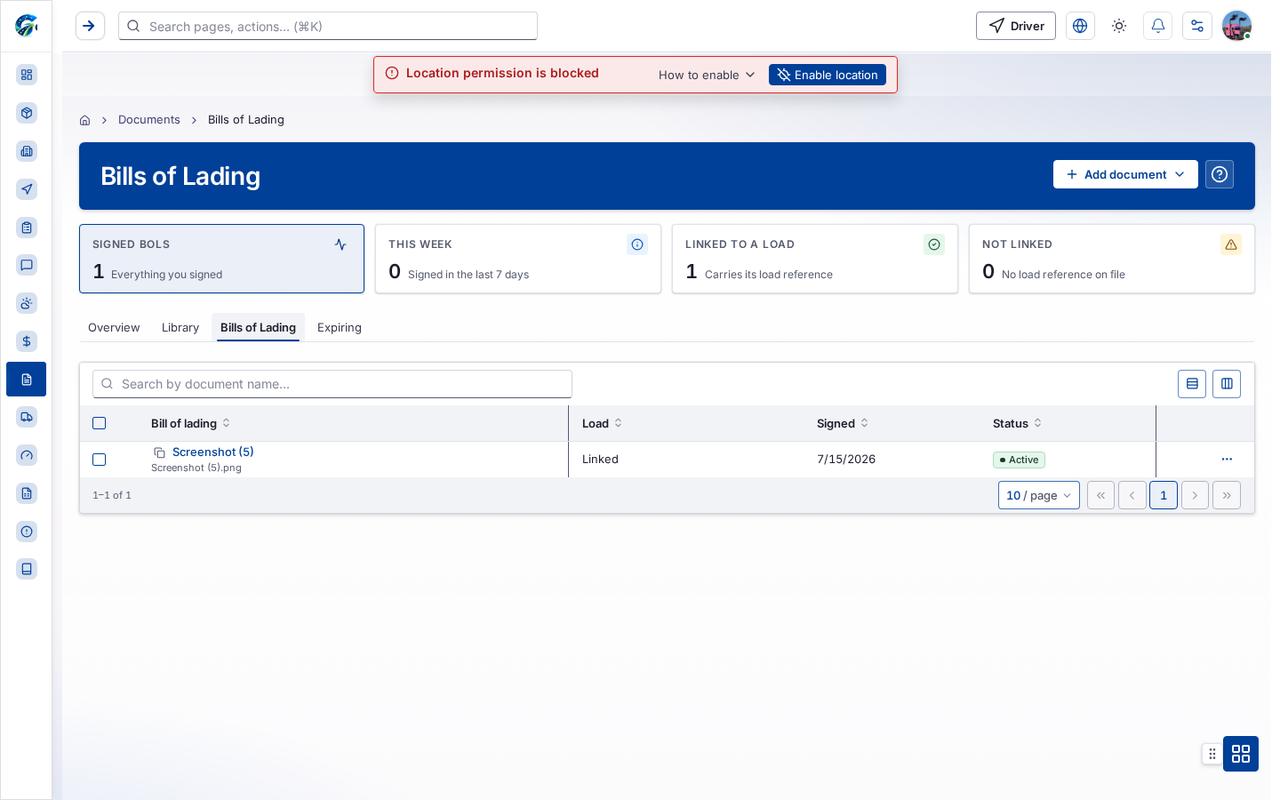Open the dashboard grid icon in sidebar
This screenshot has height=800, width=1280.
[x=27, y=75]
